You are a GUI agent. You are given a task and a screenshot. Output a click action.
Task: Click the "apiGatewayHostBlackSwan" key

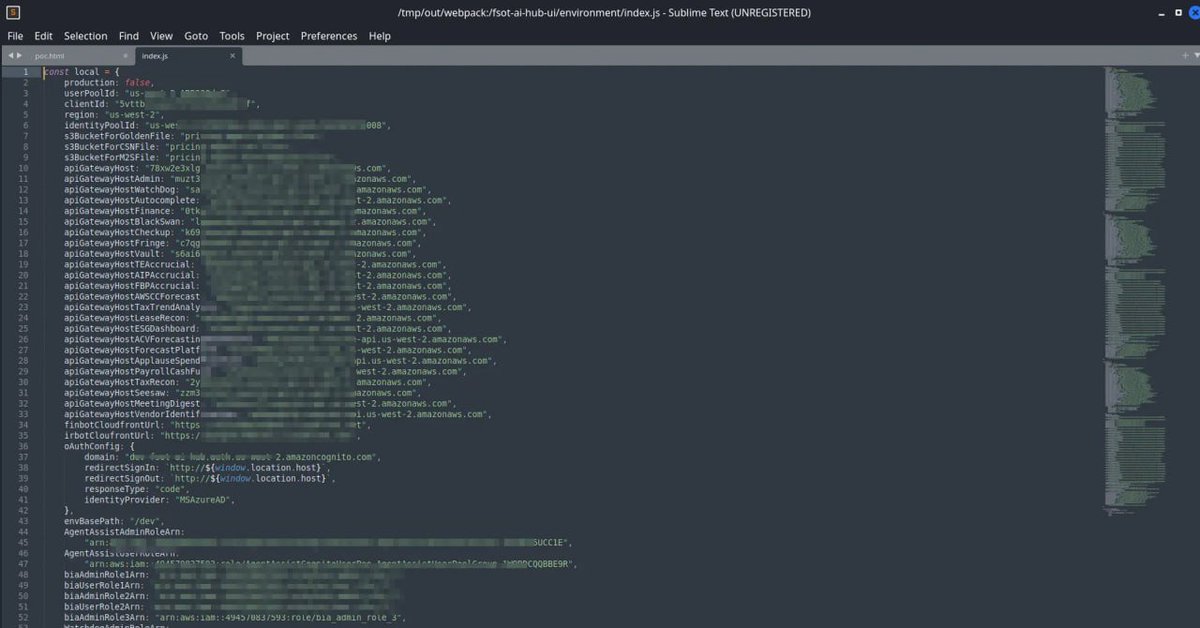click(124, 222)
